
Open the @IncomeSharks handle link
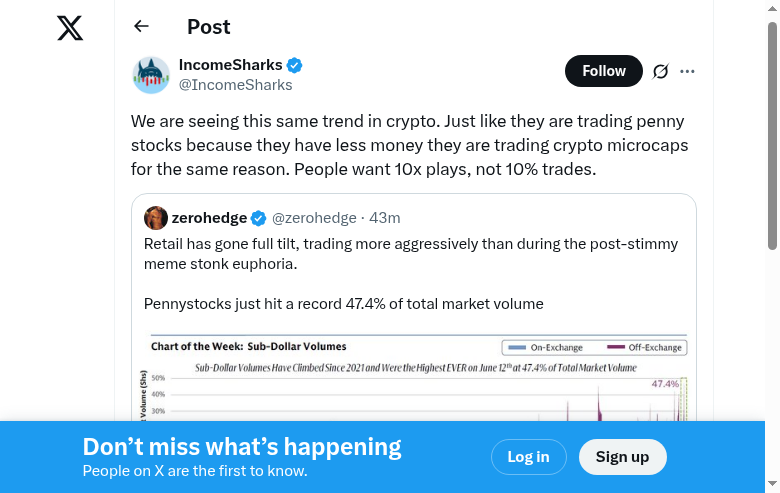(x=235, y=85)
